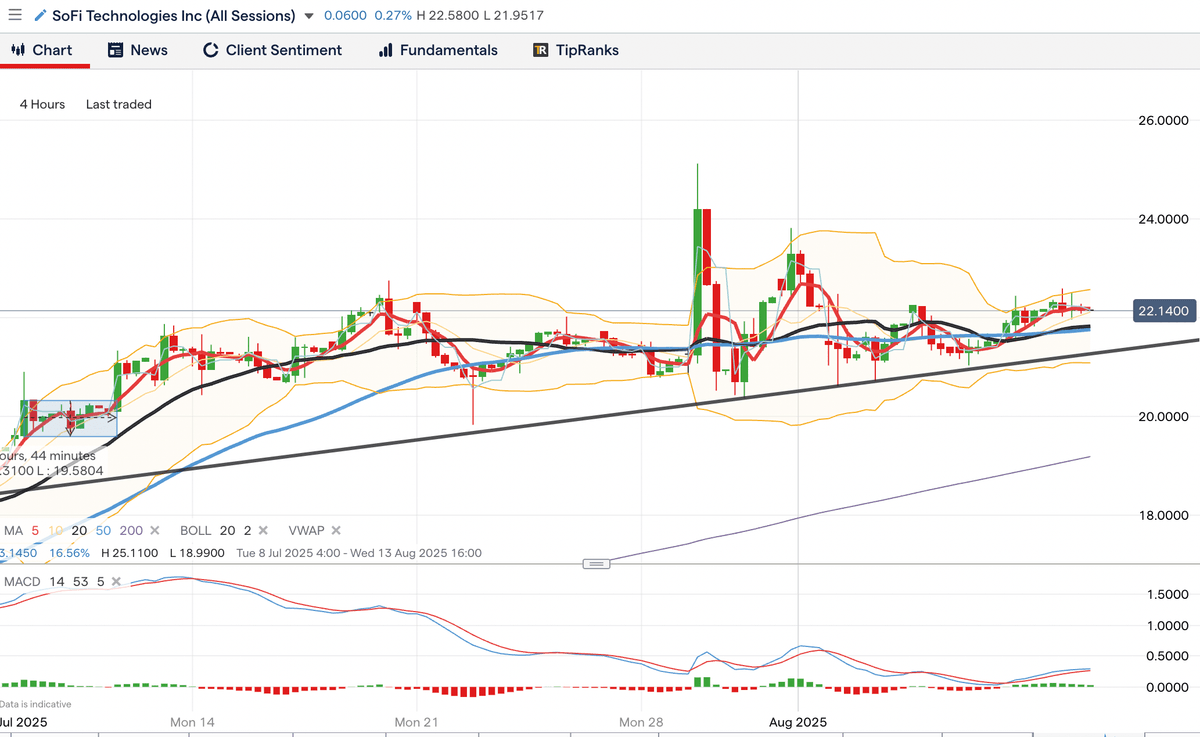Click the 22.1400 current price label

click(1165, 311)
